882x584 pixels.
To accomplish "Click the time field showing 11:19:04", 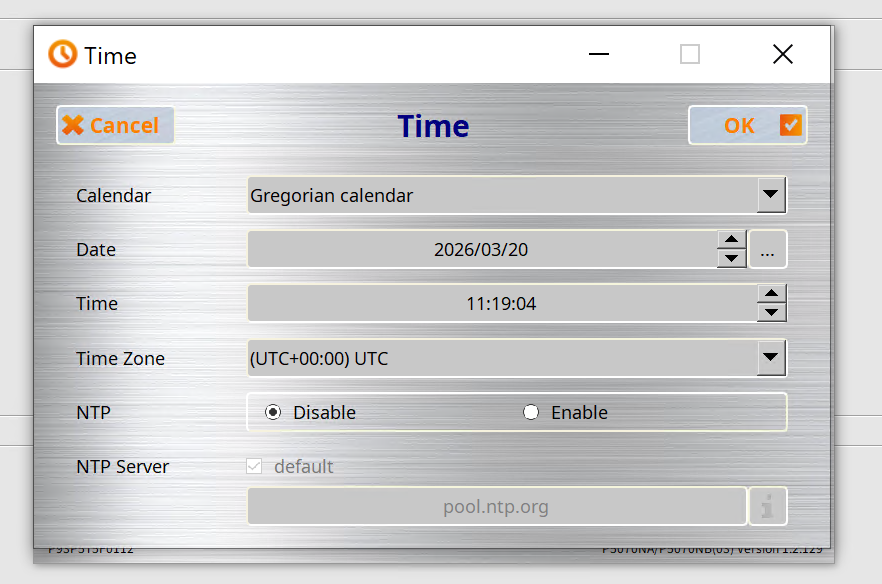I will point(501,304).
